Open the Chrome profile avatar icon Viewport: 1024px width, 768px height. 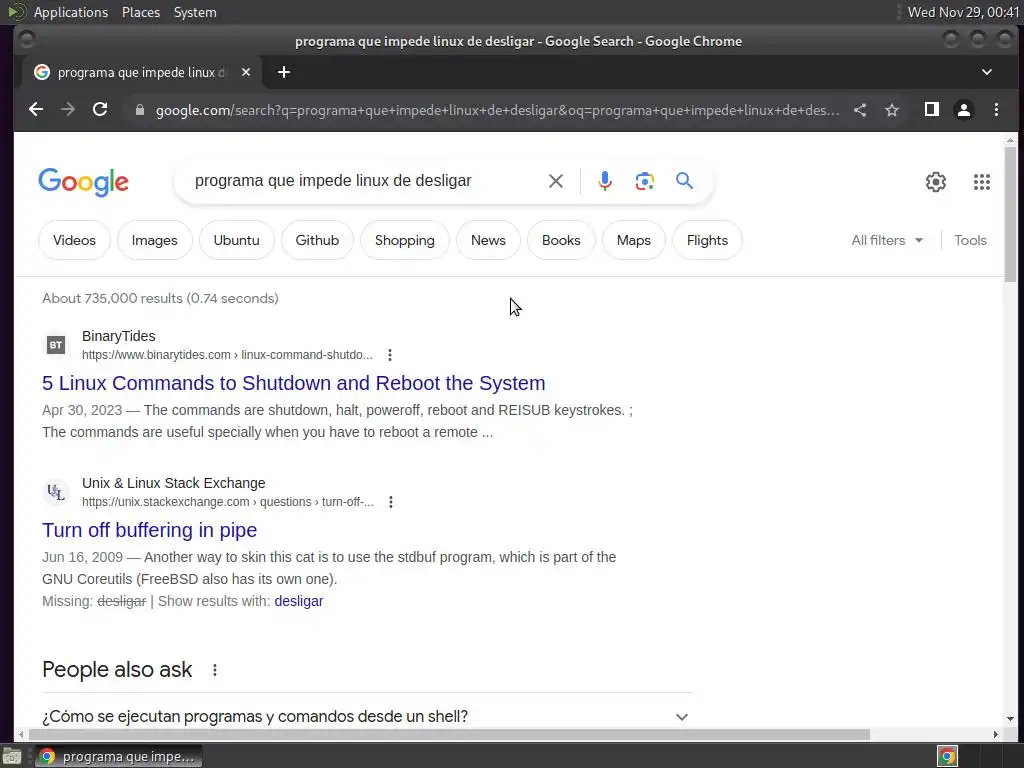tap(964, 110)
